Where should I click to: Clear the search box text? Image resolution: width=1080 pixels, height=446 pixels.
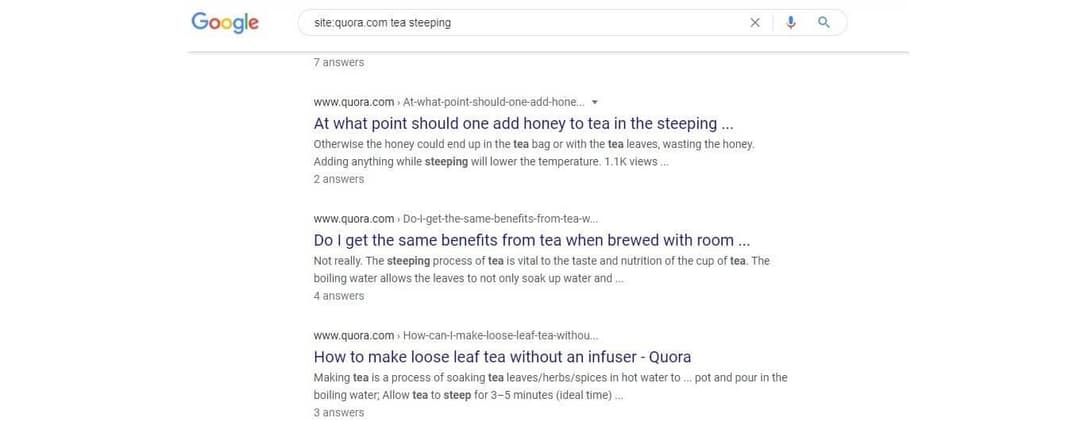(755, 23)
